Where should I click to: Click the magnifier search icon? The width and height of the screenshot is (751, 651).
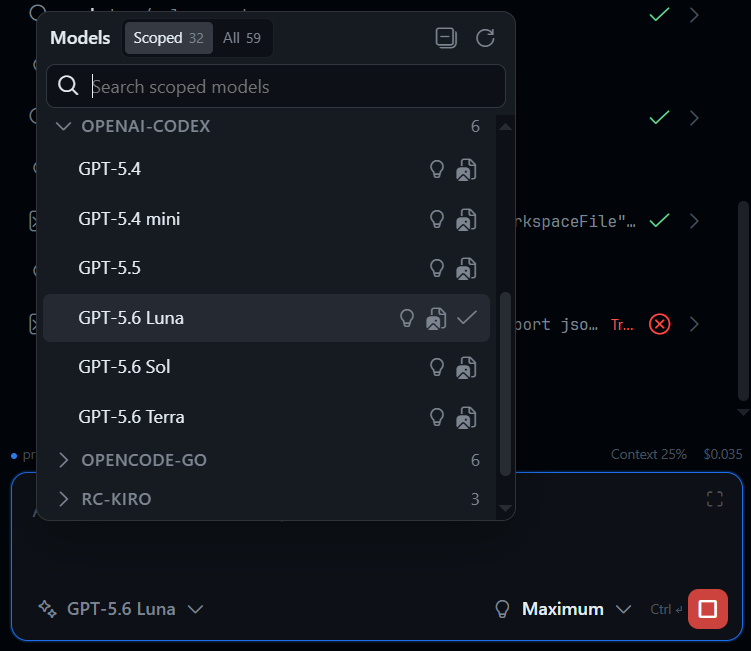tap(68, 86)
